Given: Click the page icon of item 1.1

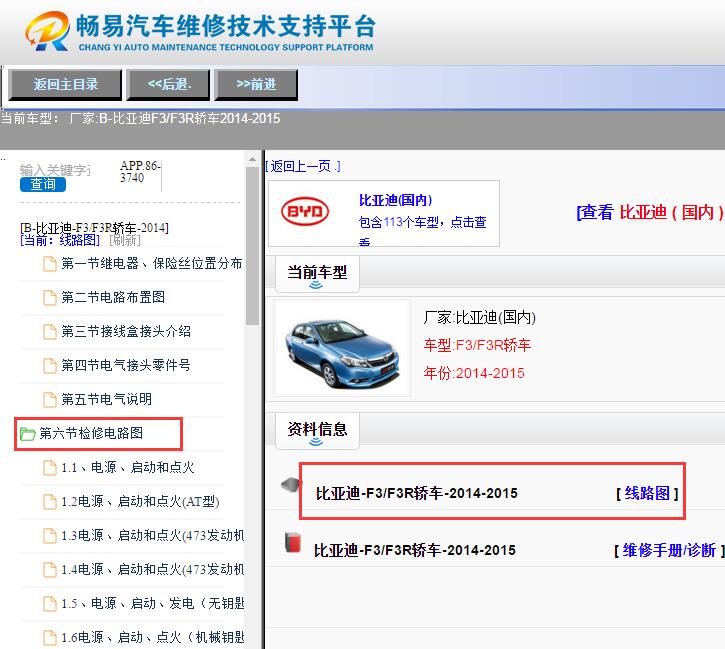Looking at the screenshot, I should 50,468.
